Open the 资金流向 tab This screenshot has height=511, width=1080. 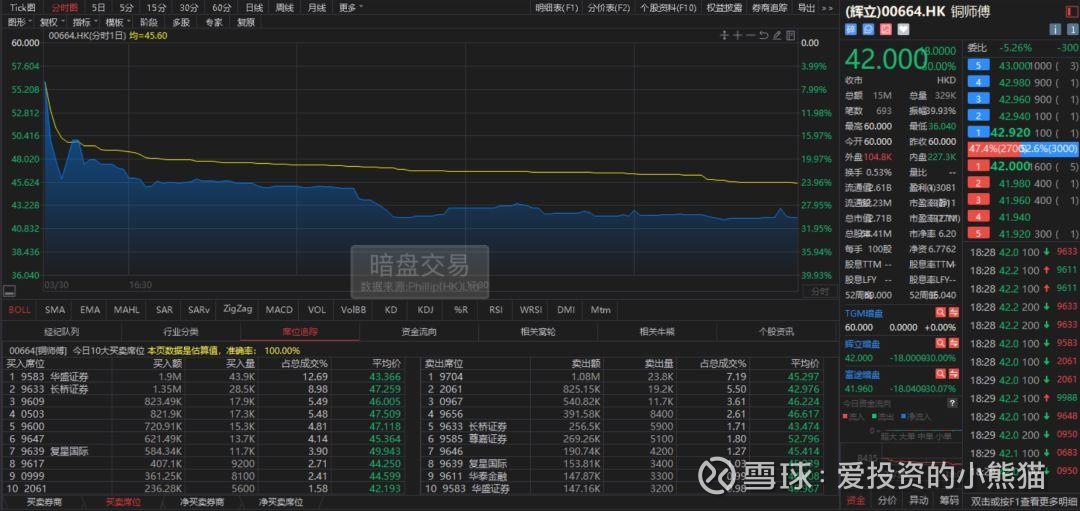419,331
